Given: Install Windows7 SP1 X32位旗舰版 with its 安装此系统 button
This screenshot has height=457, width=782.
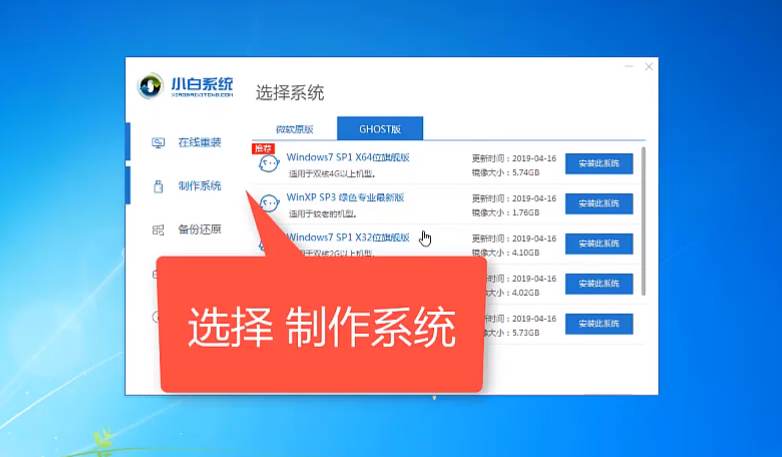Looking at the screenshot, I should coord(599,244).
